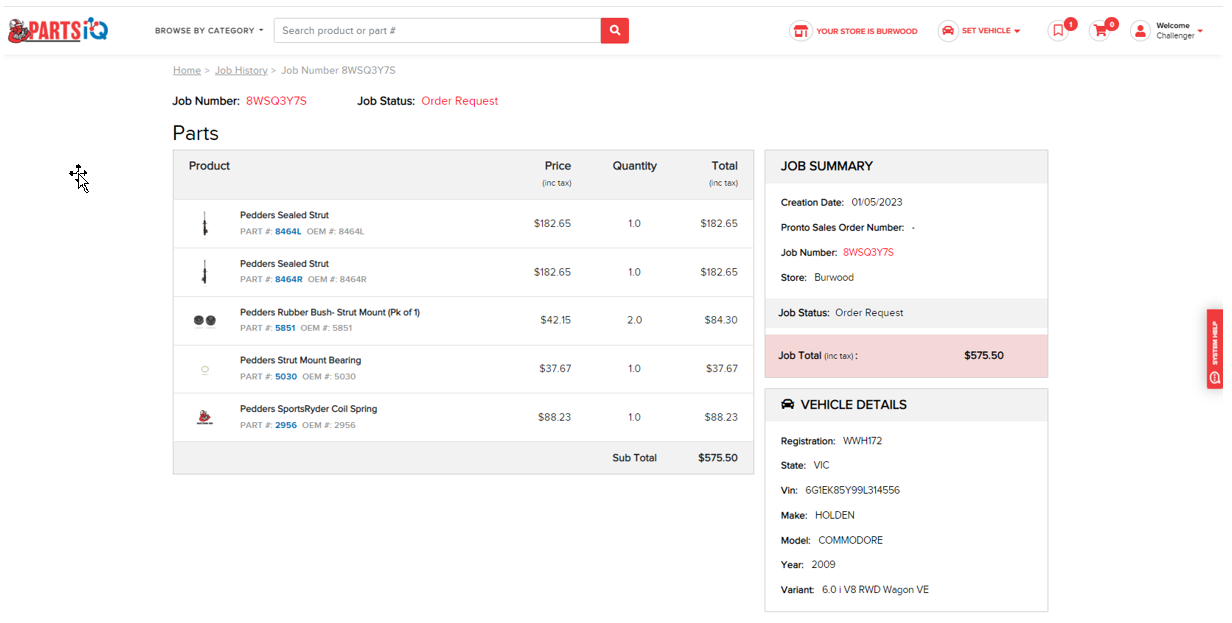Click the Job Total $575.50 value
Viewport: 1232px width, 623px height.
pos(983,355)
